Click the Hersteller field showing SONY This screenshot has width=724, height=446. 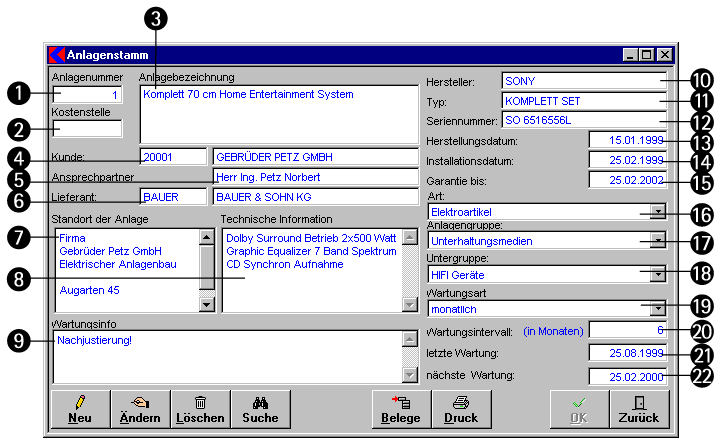(584, 81)
